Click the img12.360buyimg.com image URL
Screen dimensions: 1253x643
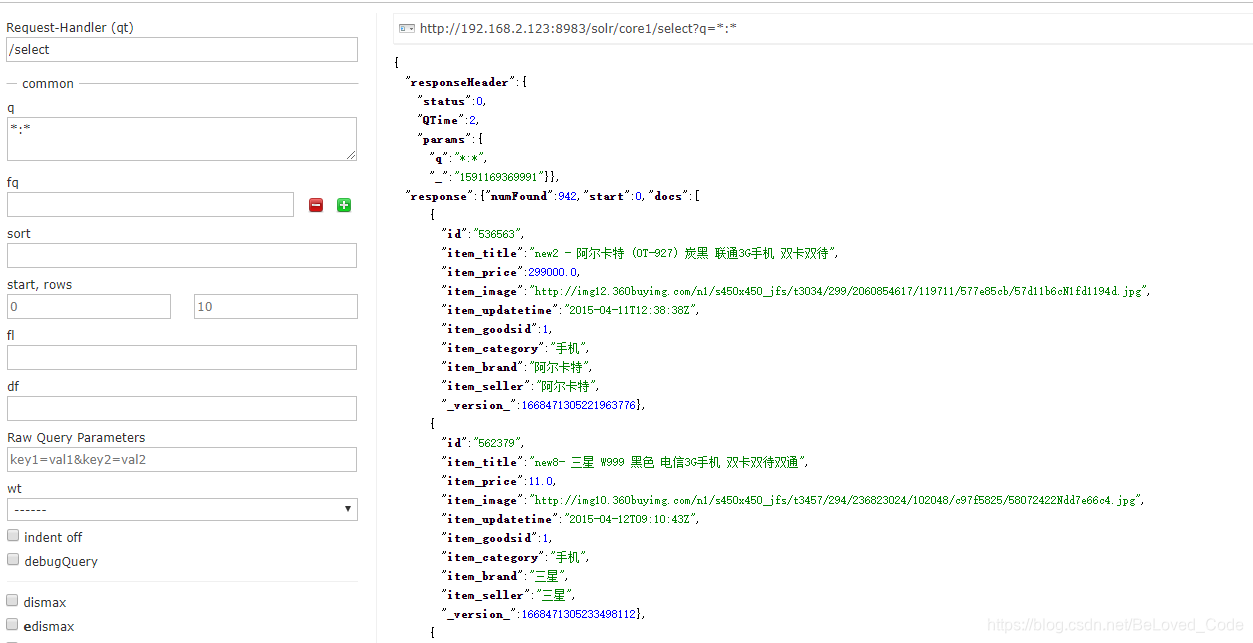click(839, 291)
